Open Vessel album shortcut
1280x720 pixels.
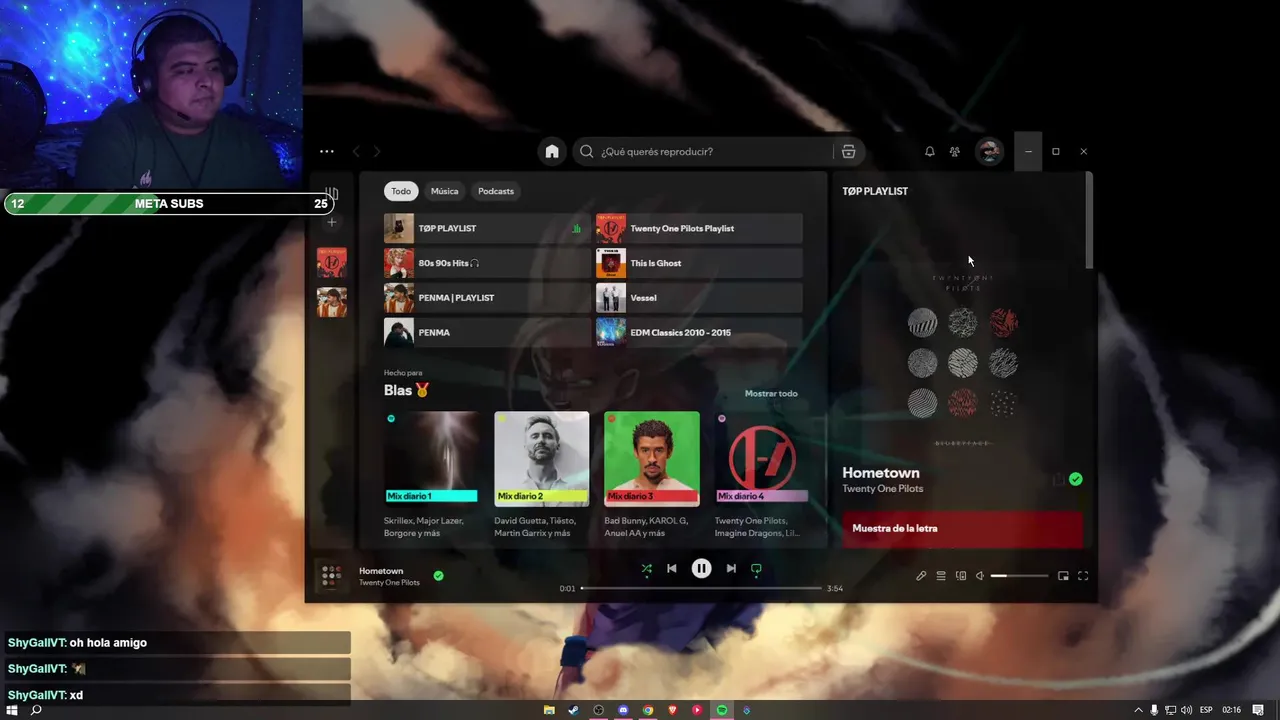tap(699, 298)
